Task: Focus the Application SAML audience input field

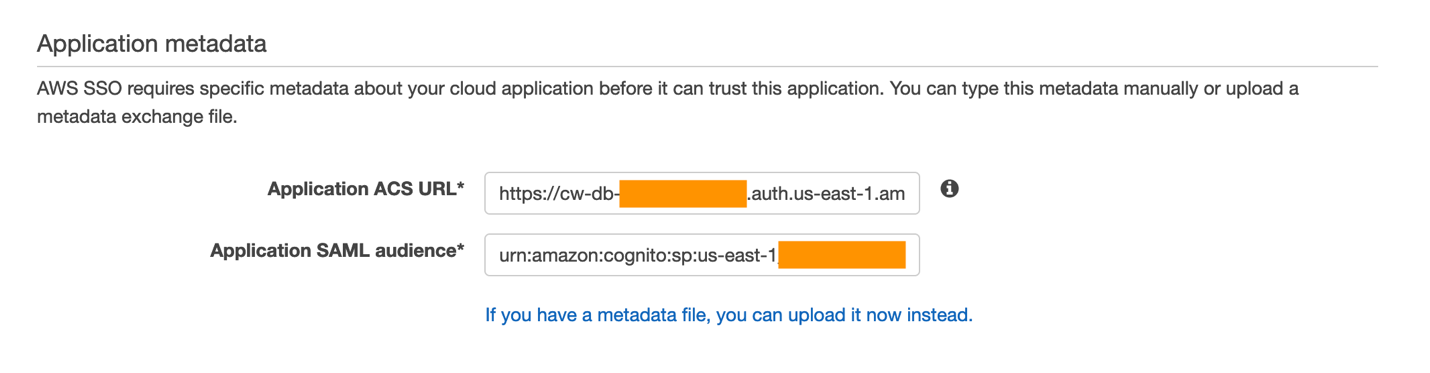Action: coord(702,255)
